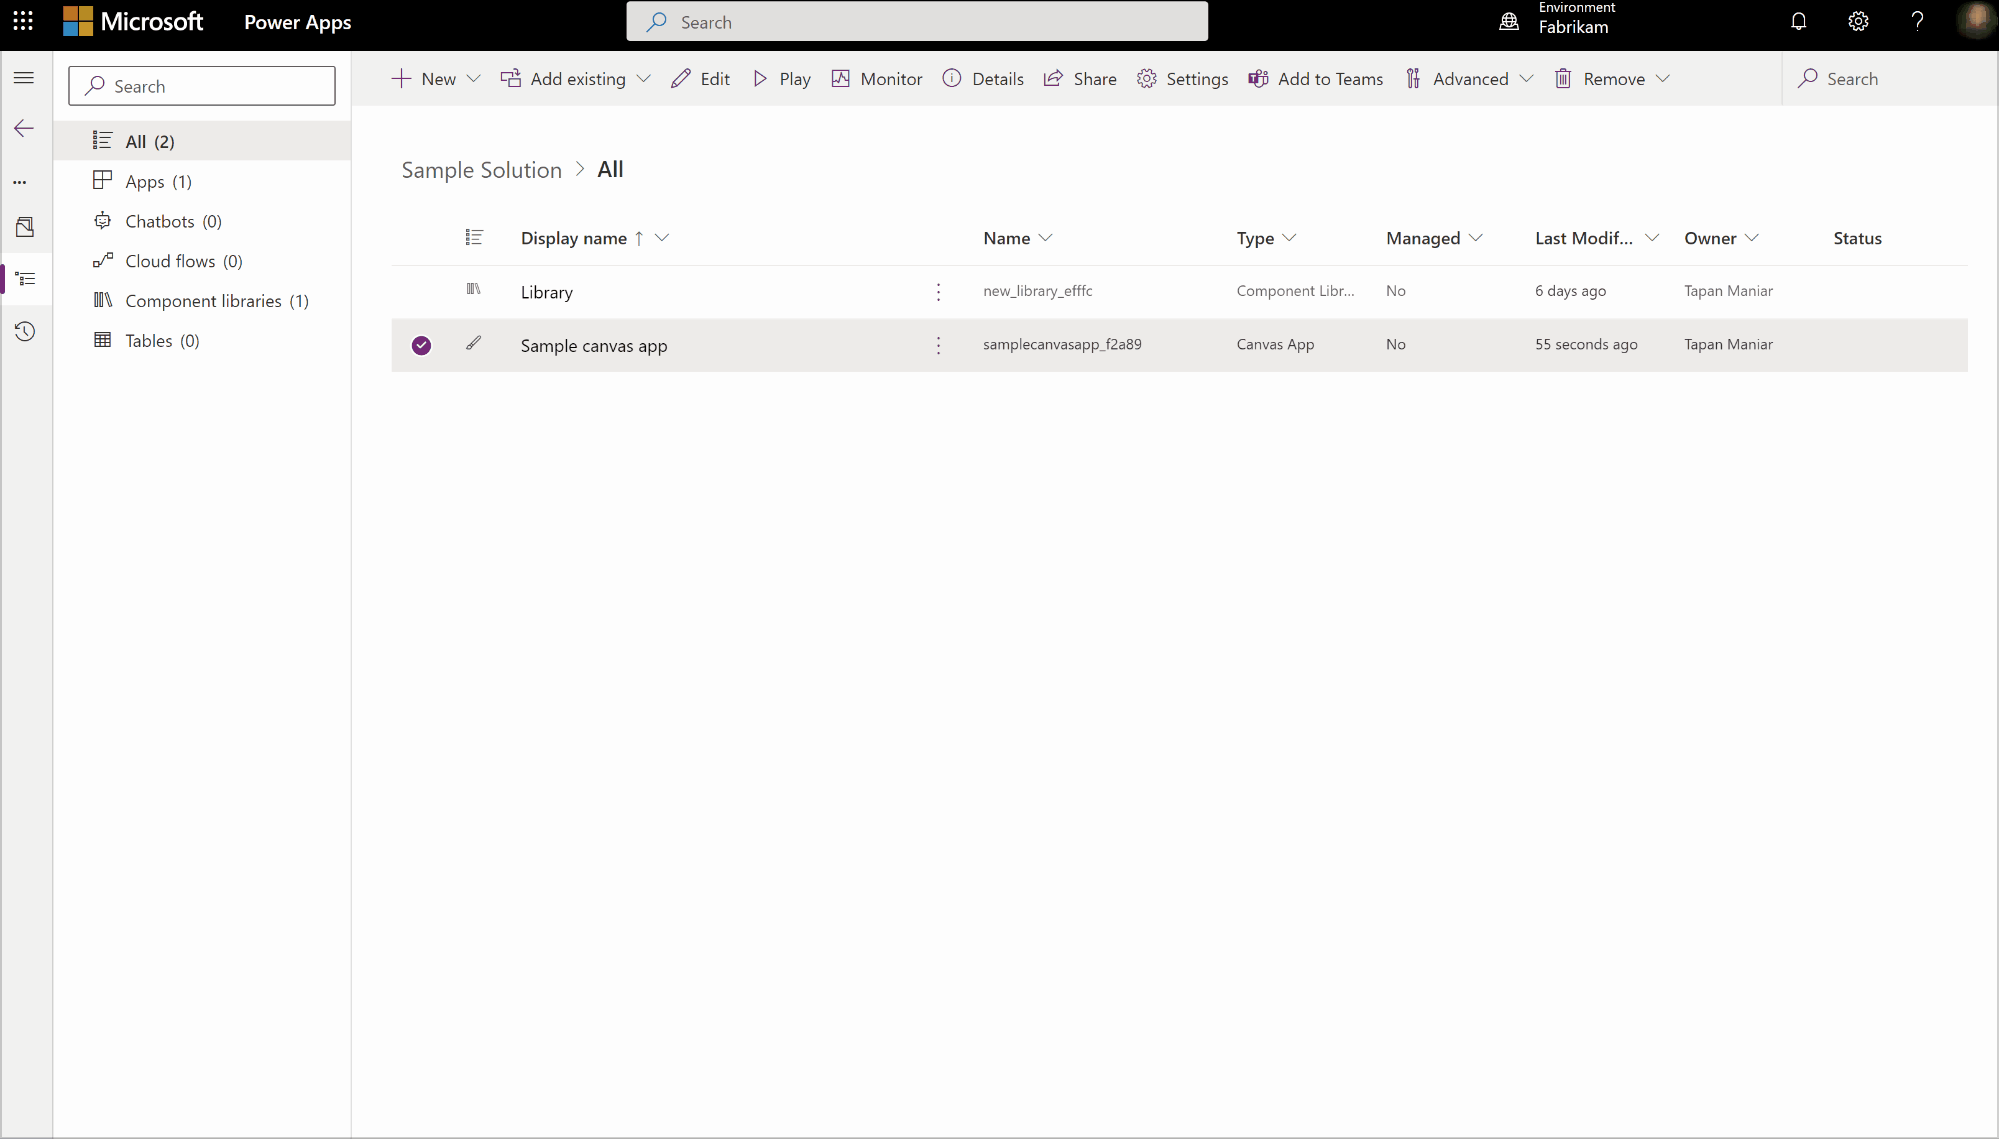Toggle the selected status of Sample canvas app
This screenshot has height=1139, width=1999.
click(421, 344)
